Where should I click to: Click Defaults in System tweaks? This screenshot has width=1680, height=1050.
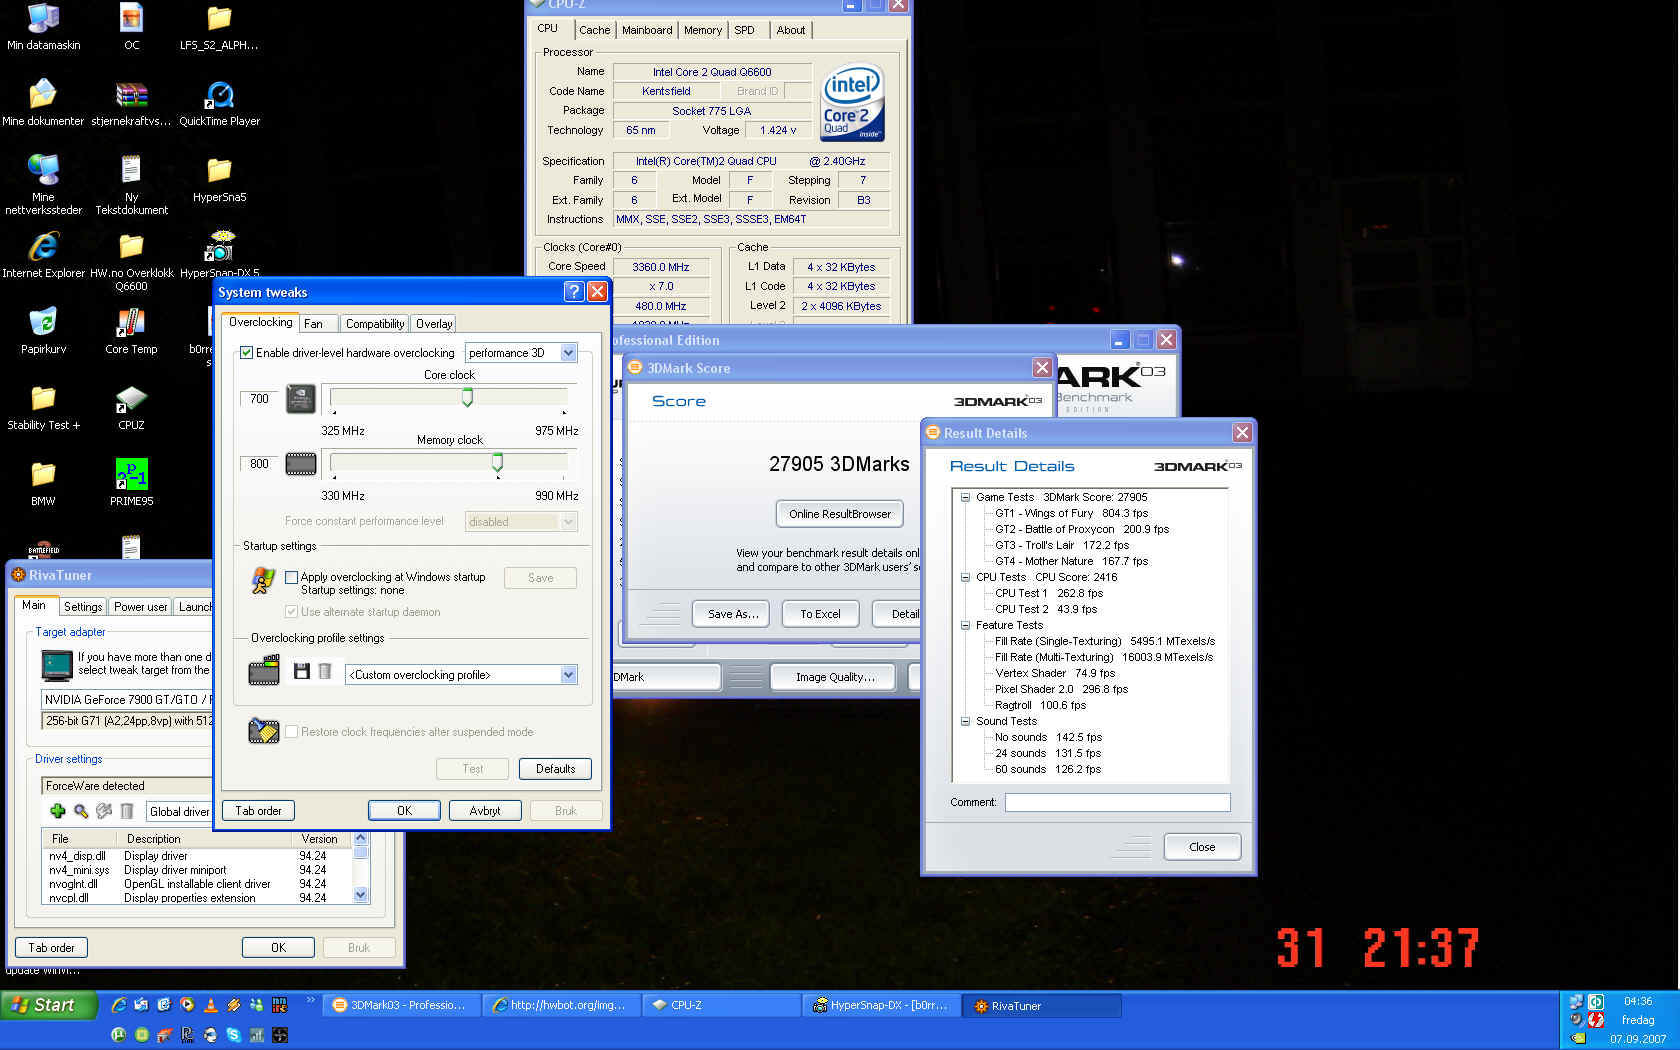click(x=555, y=769)
